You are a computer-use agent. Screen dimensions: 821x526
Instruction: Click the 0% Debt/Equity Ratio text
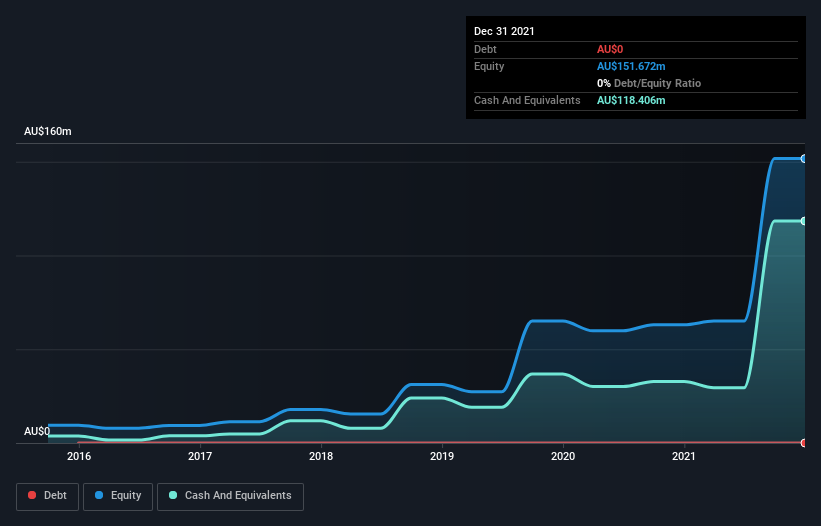(649, 83)
